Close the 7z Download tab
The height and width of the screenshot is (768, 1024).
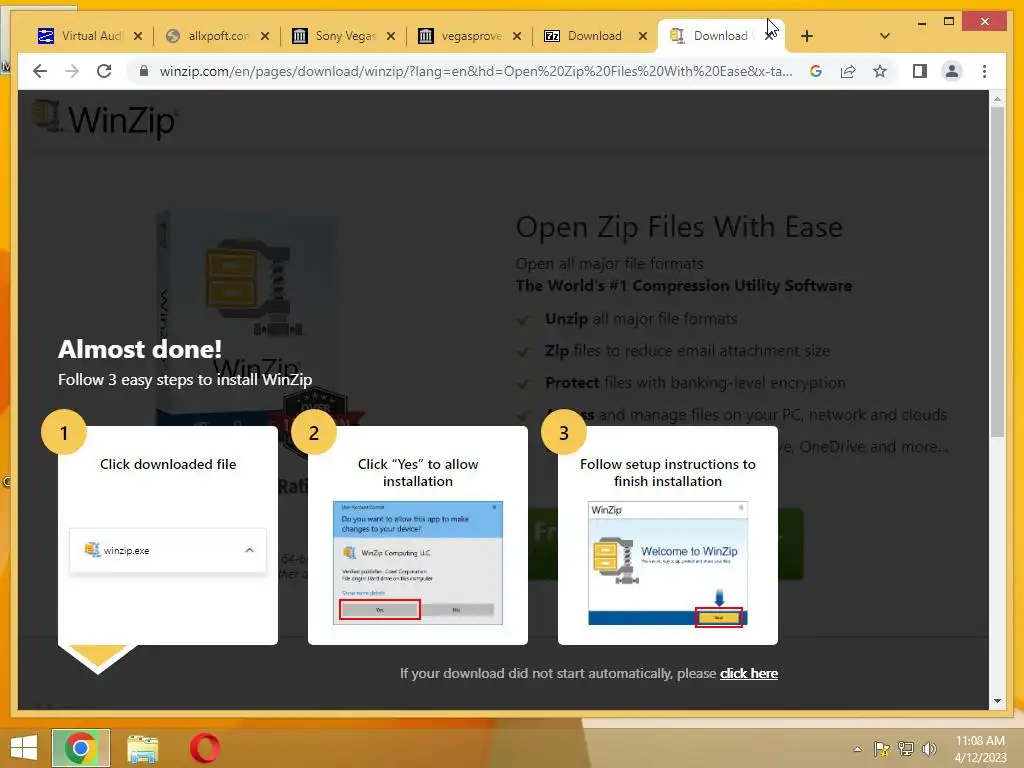click(643, 36)
